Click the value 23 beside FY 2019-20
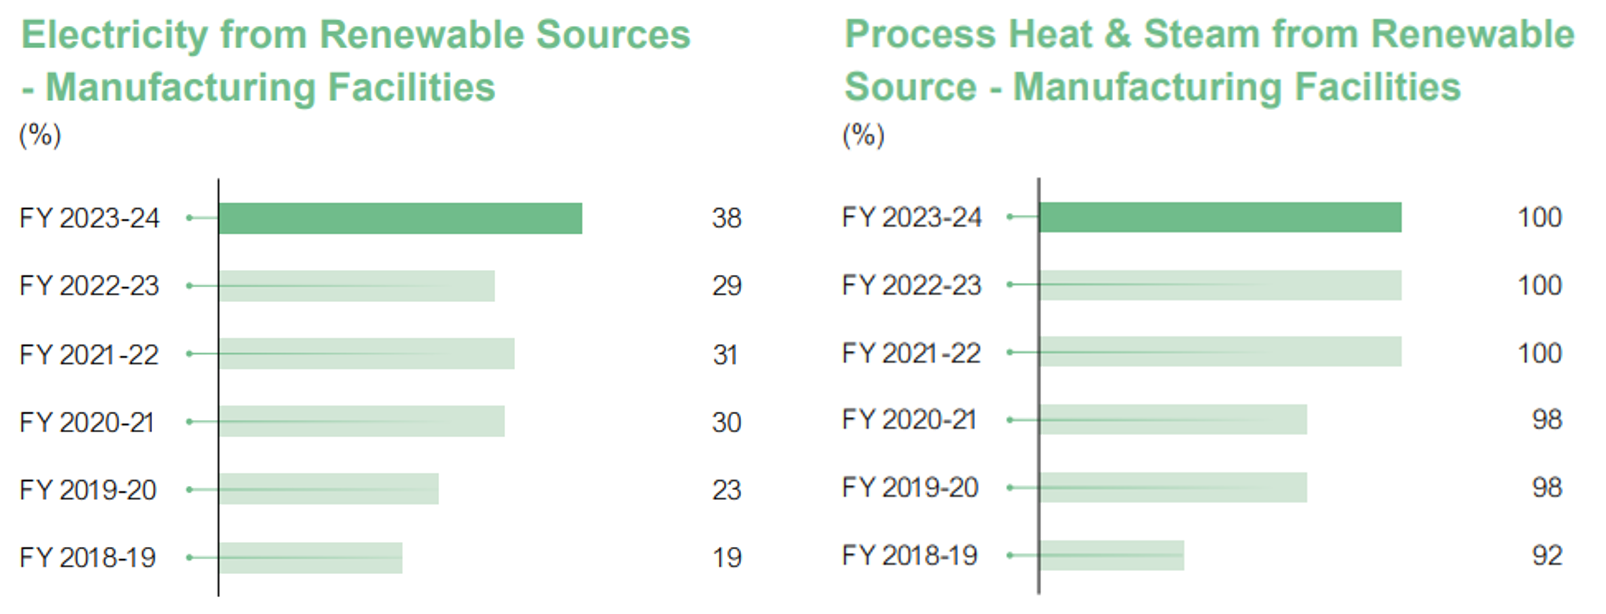 [727, 490]
